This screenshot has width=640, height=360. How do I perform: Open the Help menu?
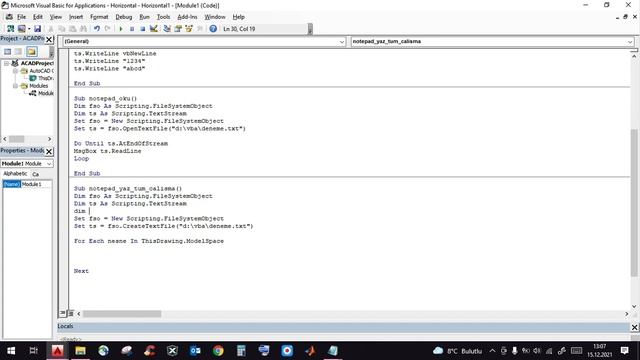(238, 17)
